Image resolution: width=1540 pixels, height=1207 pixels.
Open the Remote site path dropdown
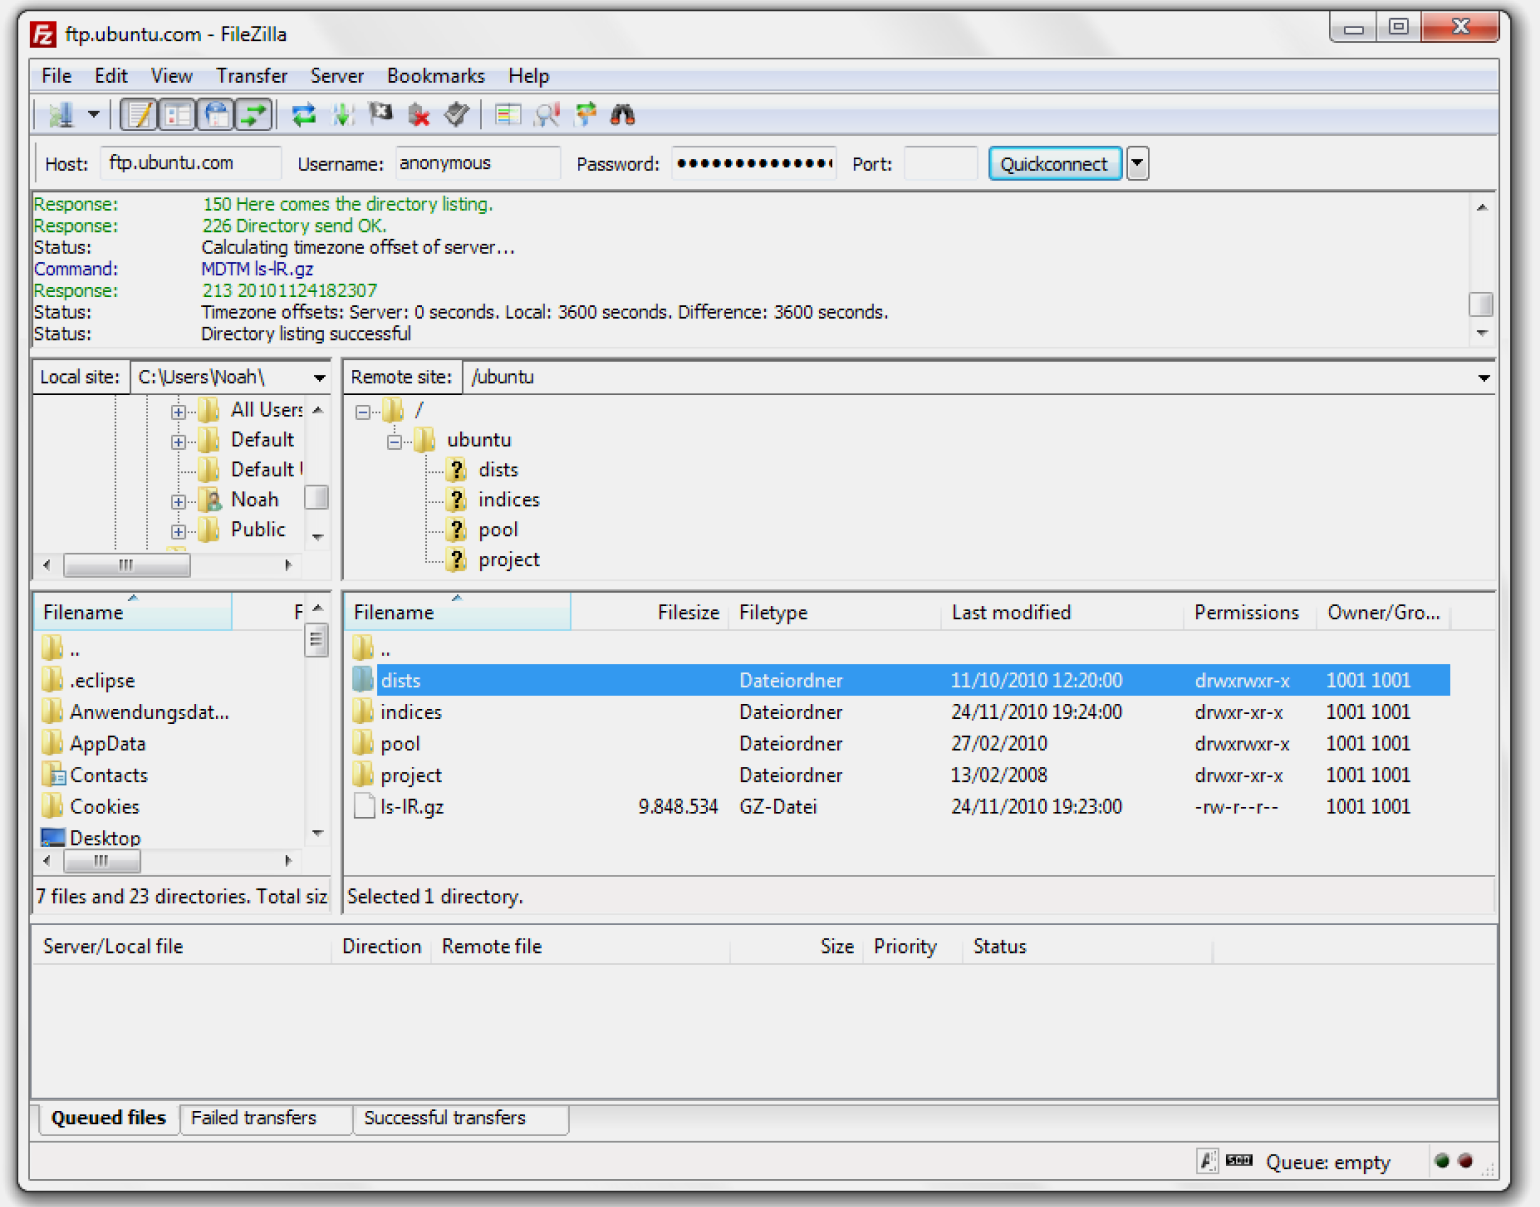coord(1483,378)
